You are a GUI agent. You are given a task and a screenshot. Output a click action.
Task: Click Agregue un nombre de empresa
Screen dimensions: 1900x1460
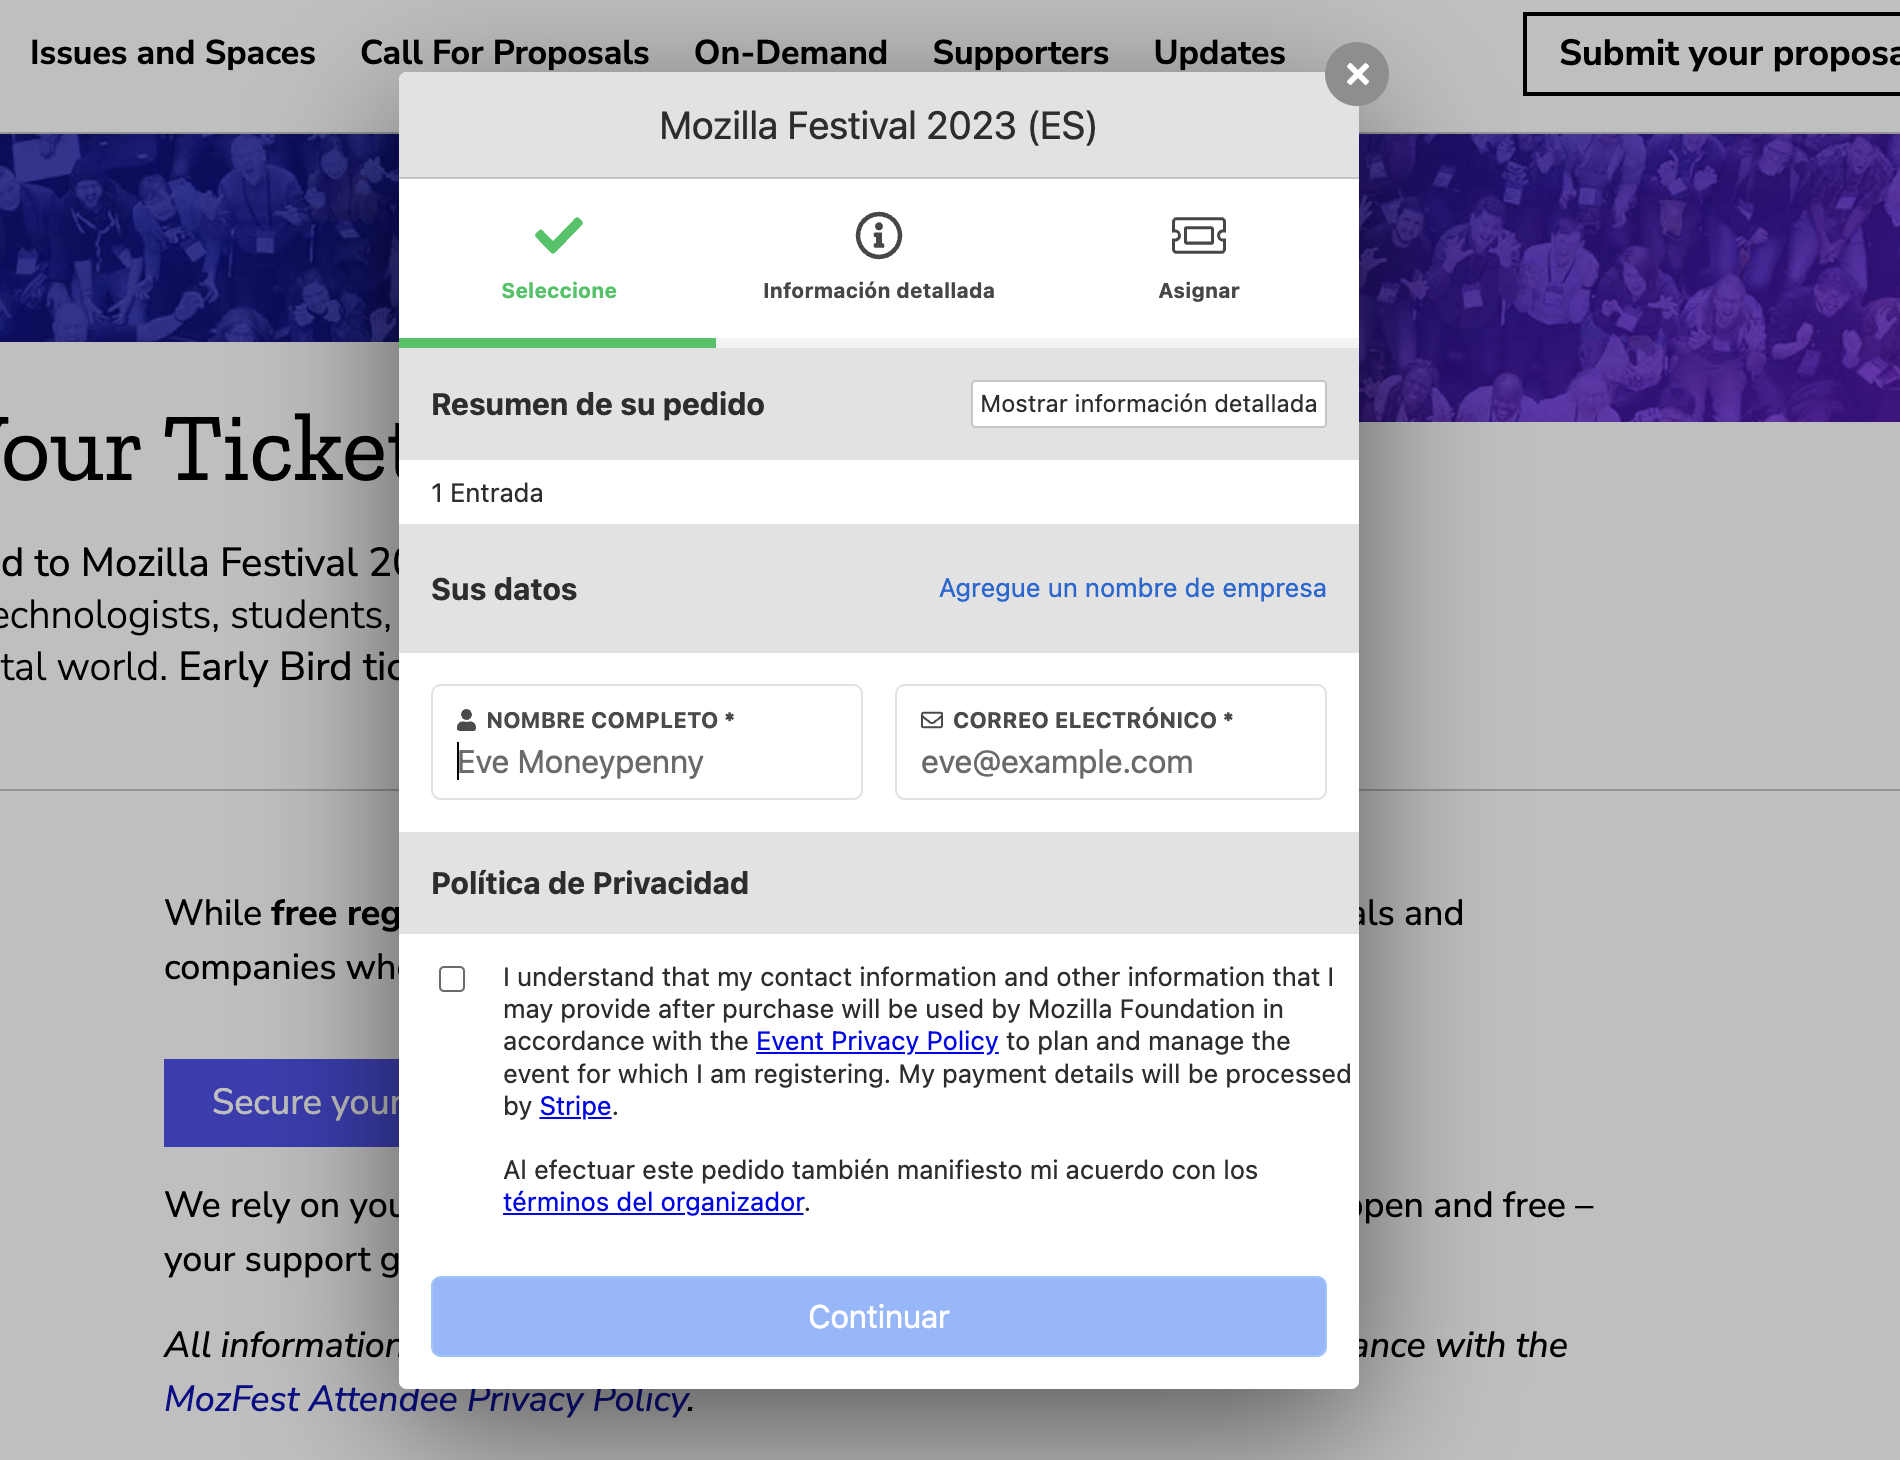(1131, 588)
